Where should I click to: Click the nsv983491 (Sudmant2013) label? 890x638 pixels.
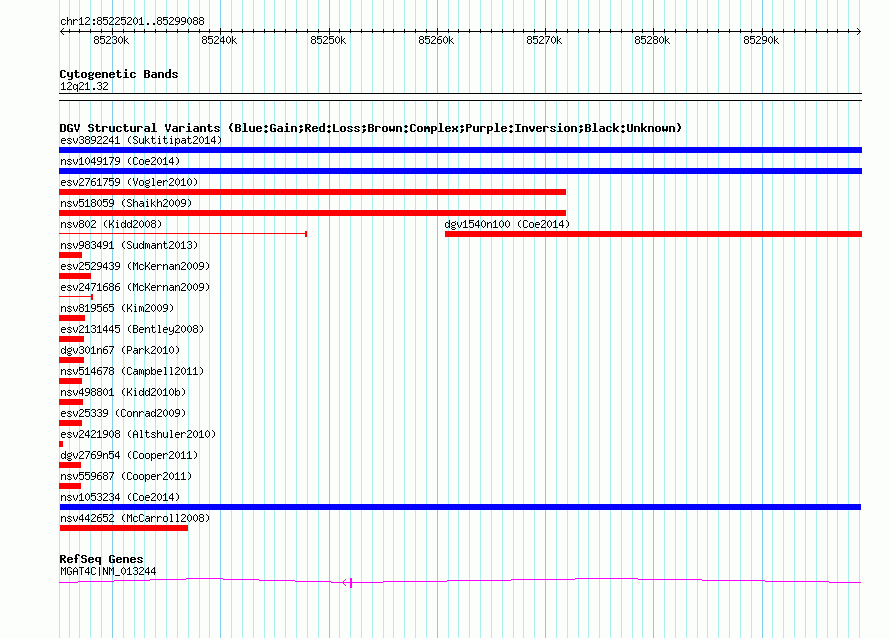pyautogui.click(x=129, y=245)
